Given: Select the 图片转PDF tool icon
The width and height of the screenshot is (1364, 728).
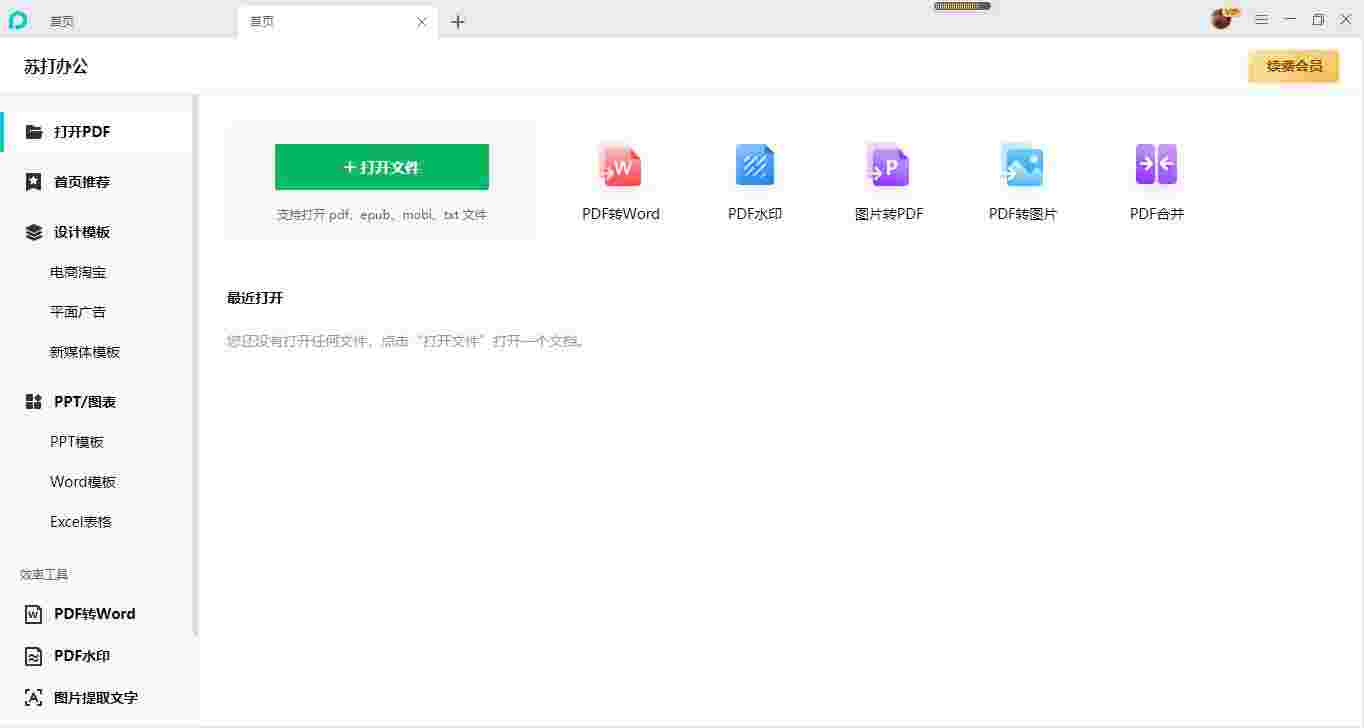Looking at the screenshot, I should click(888, 165).
